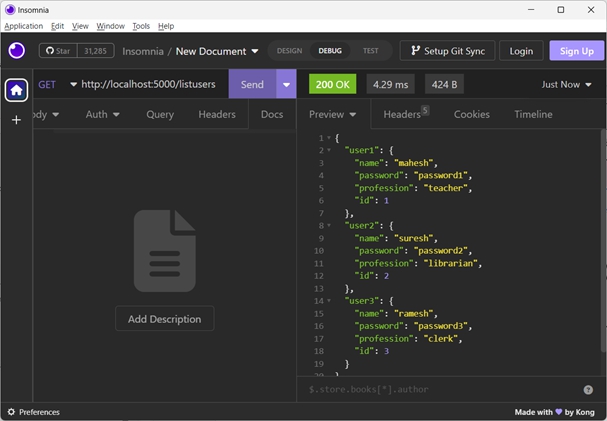Open the Tools menu
Image resolution: width=607 pixels, height=421 pixels.
click(141, 26)
